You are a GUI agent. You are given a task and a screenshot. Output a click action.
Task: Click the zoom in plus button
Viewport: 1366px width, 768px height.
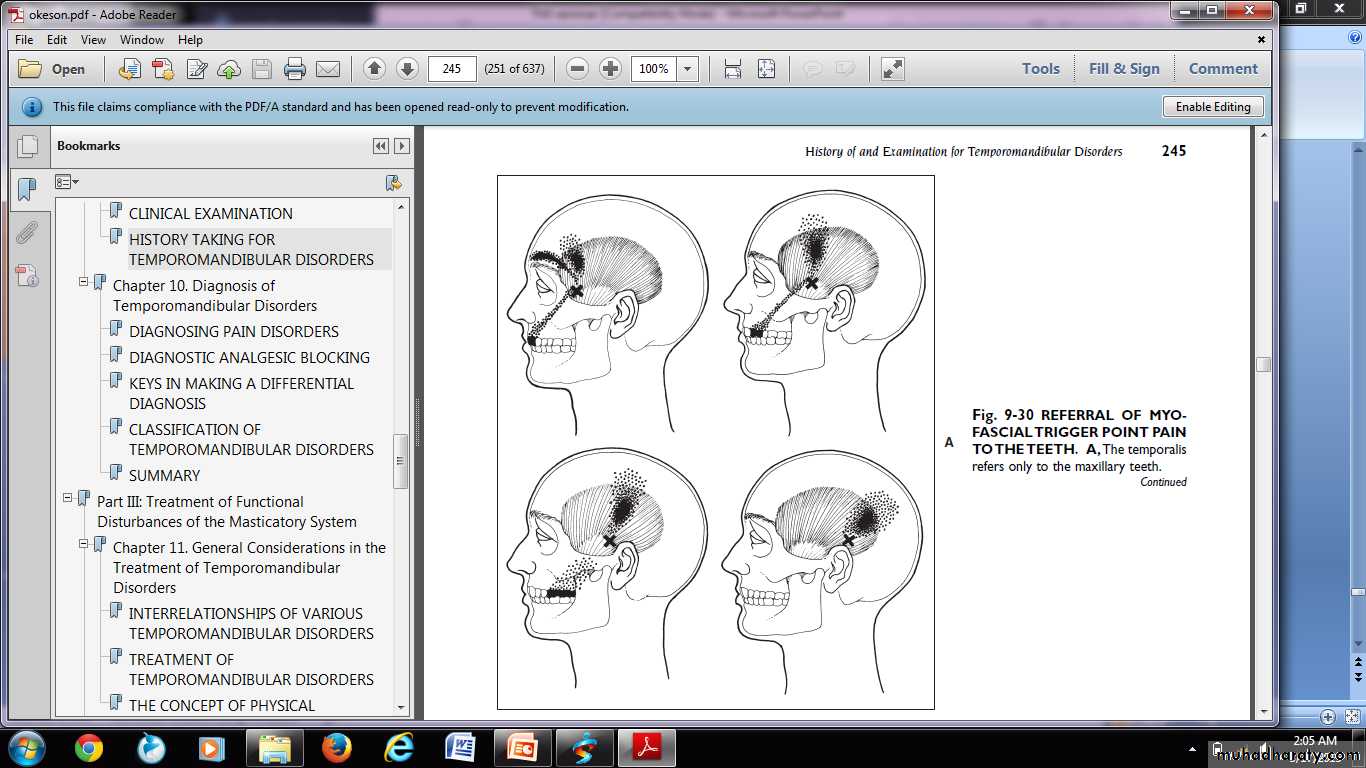pos(610,69)
